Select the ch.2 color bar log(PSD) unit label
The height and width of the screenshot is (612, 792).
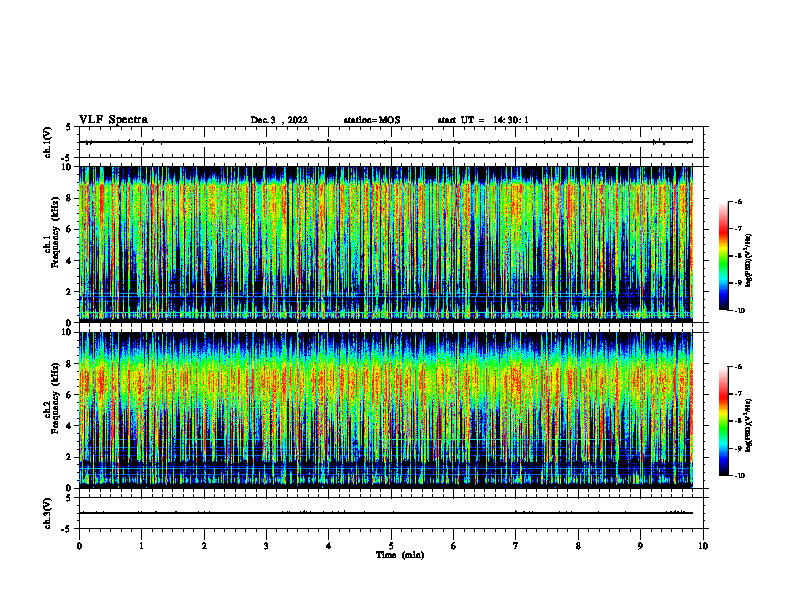749,425
